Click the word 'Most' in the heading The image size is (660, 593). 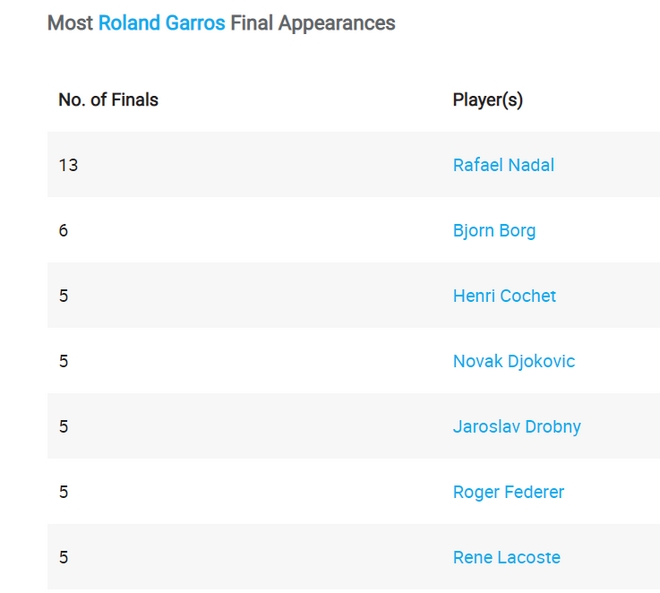point(70,23)
